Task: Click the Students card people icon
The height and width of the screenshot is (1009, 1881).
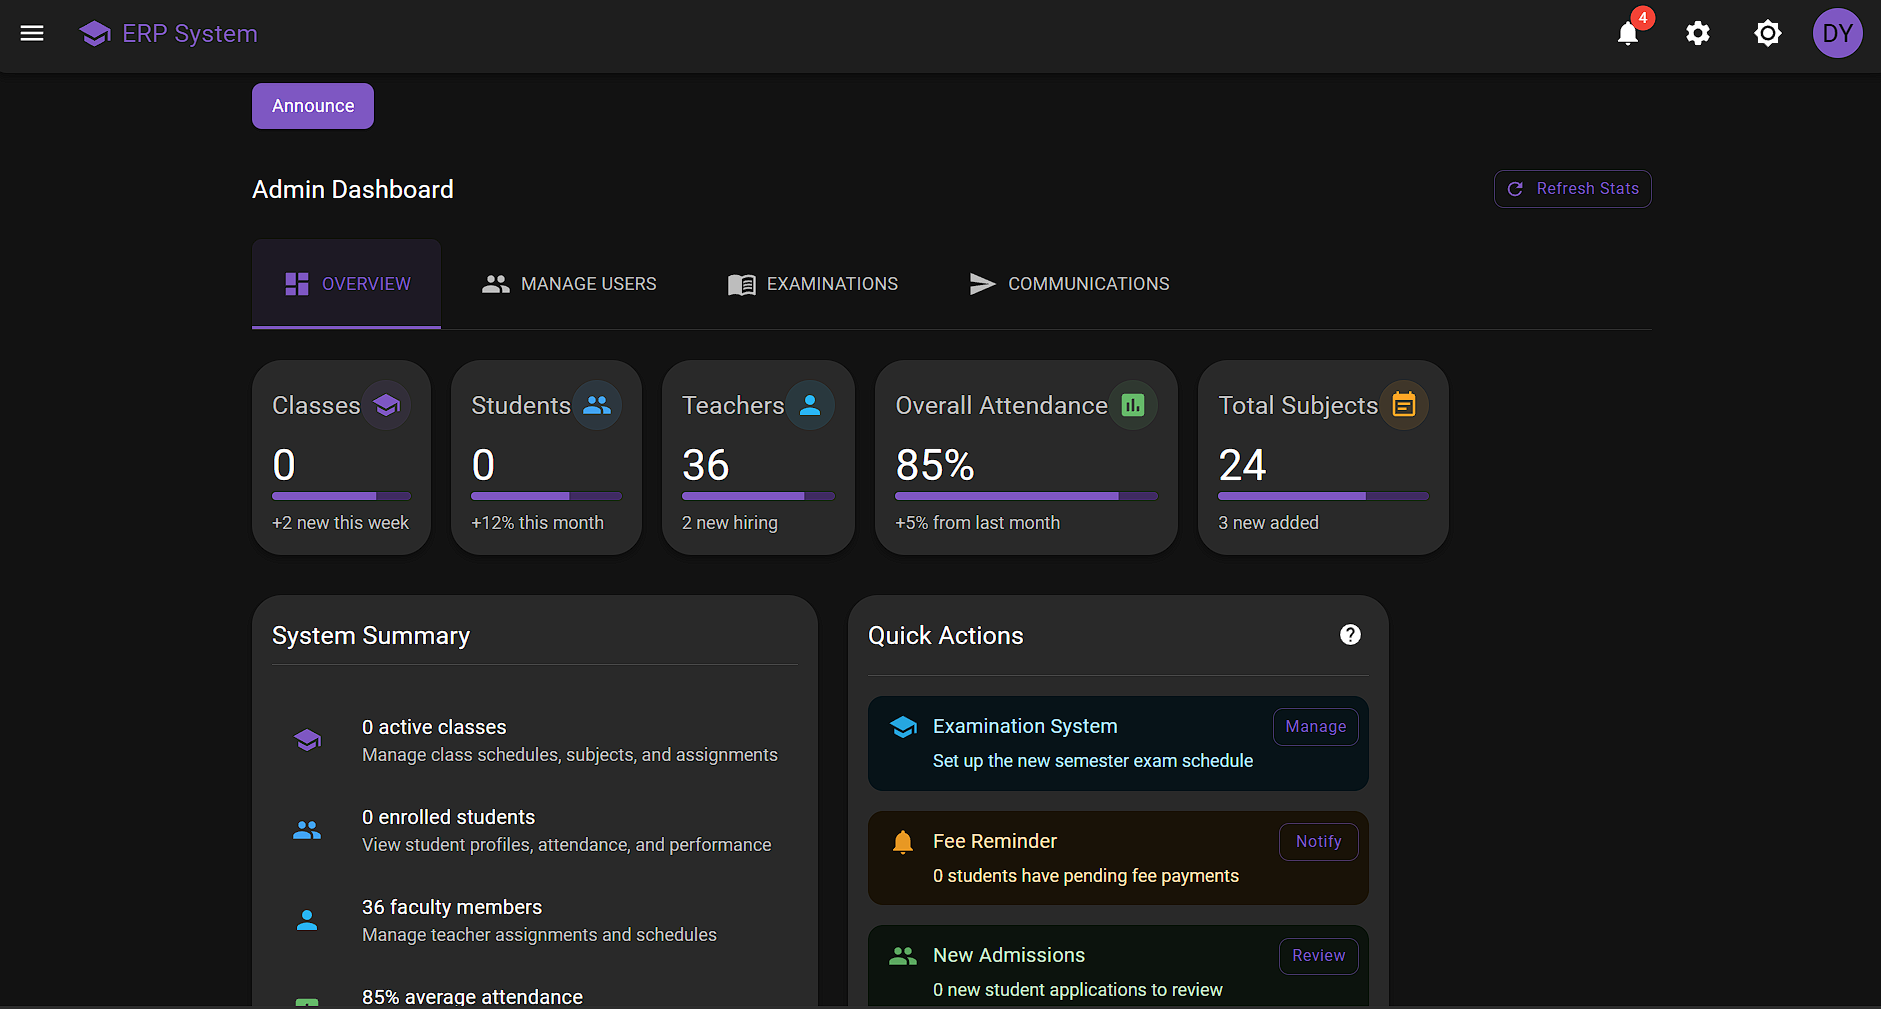Action: (597, 405)
